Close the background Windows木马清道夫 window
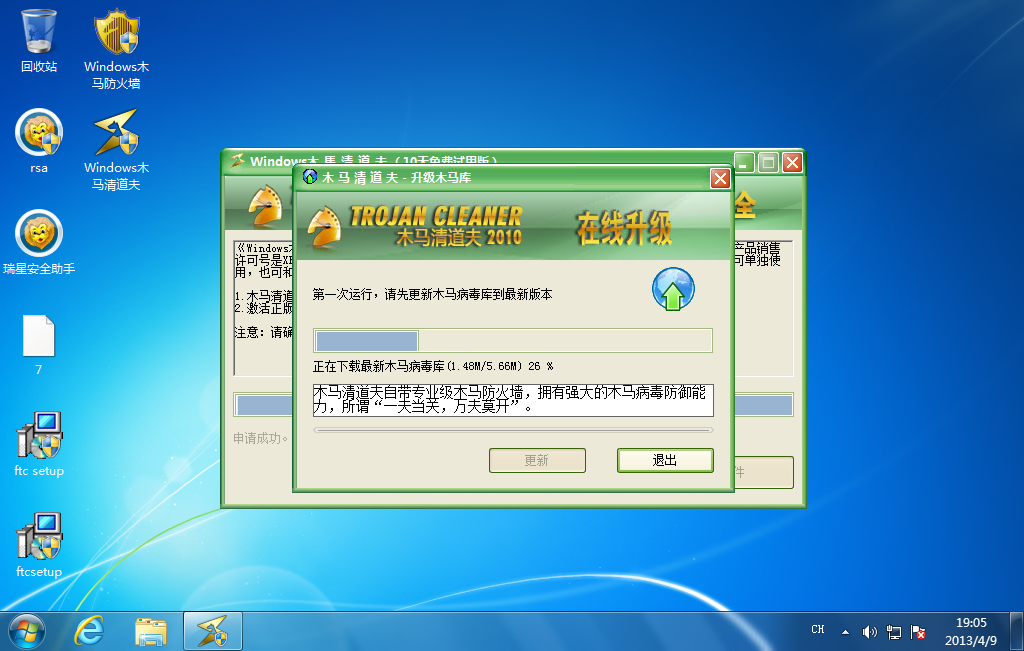 792,162
